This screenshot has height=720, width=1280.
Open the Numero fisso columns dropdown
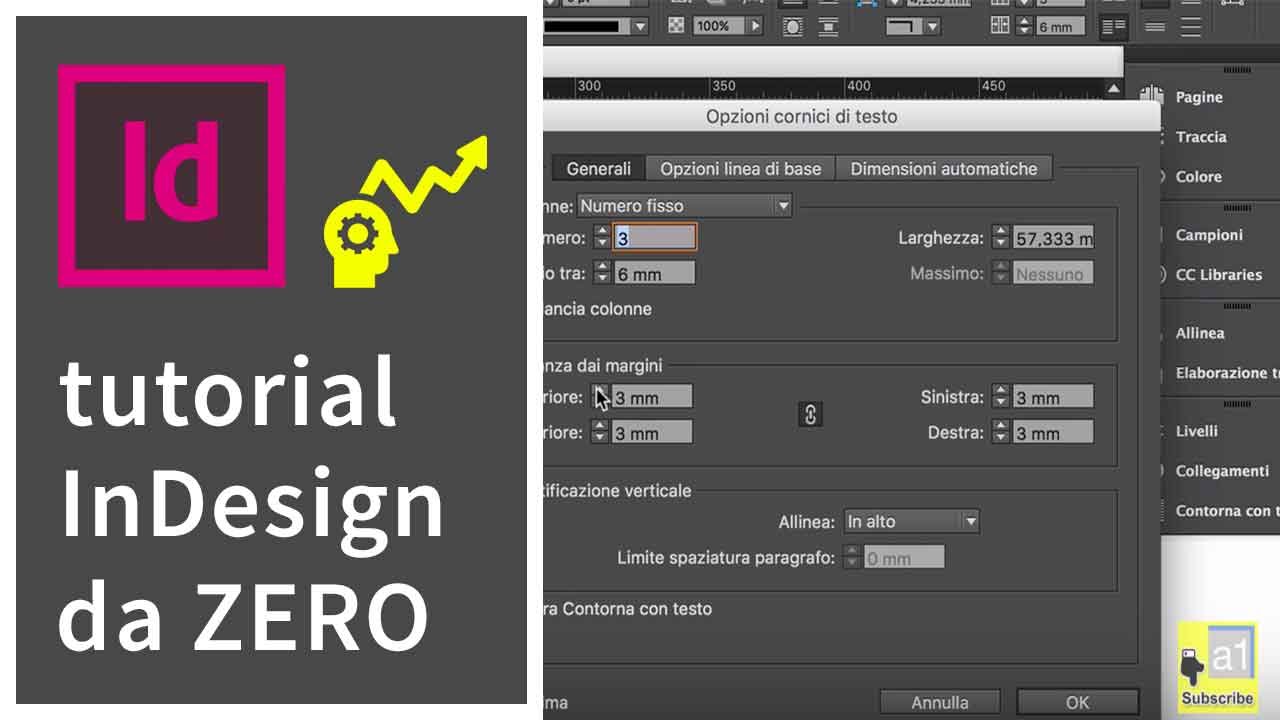[x=685, y=205]
